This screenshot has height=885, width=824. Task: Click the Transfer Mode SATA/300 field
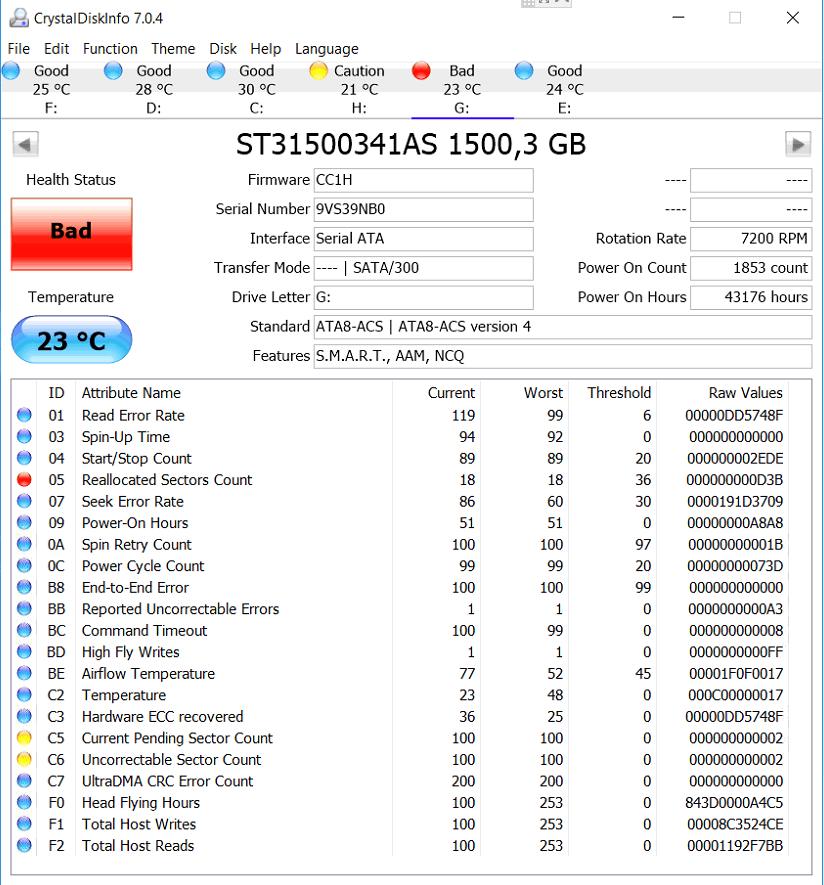[x=423, y=268]
